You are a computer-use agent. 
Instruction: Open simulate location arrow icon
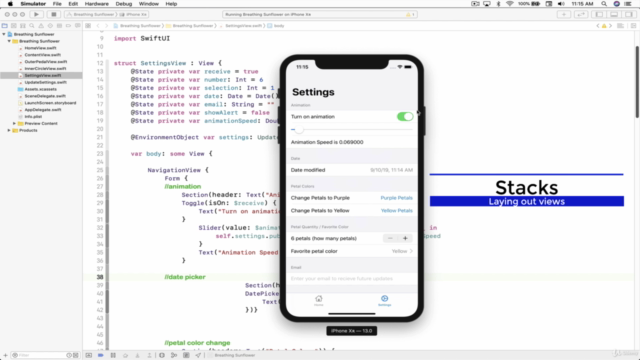(x=198, y=355)
